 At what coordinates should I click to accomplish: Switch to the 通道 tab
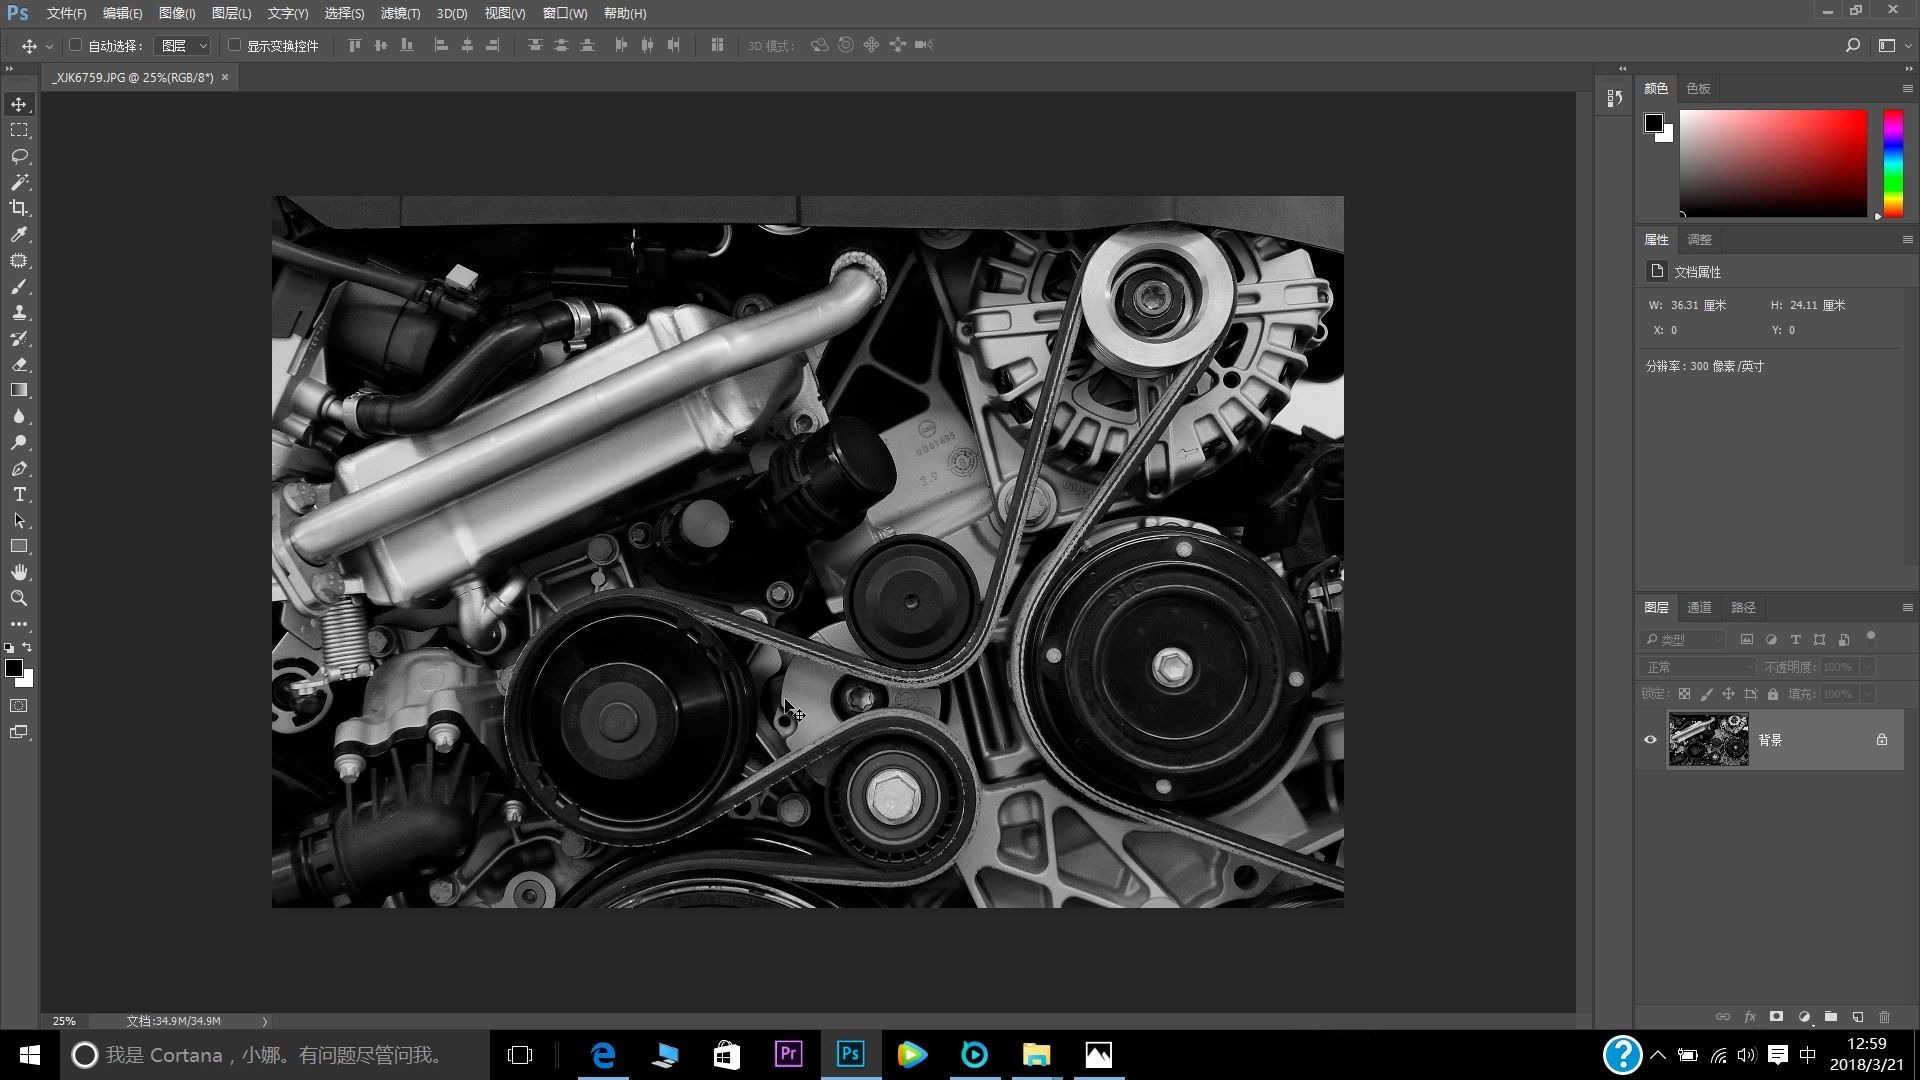(x=1699, y=607)
